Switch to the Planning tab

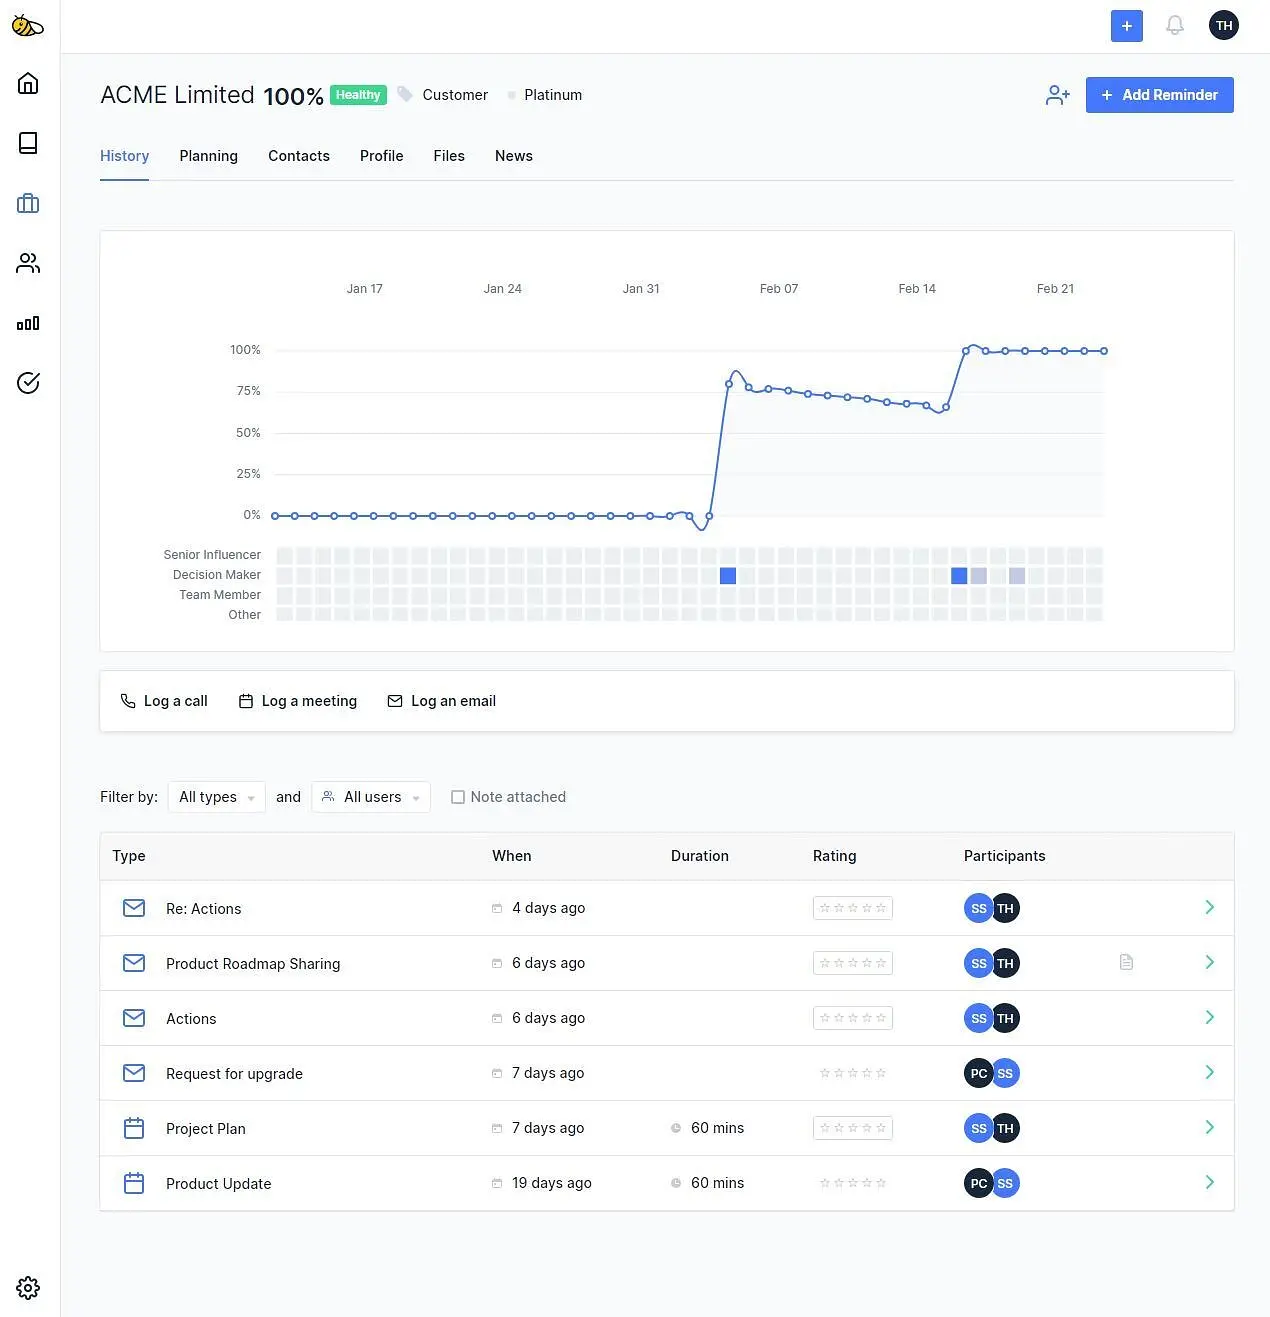[209, 156]
